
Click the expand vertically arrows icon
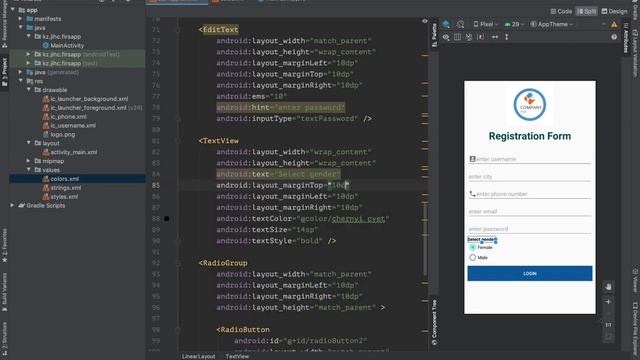(507, 37)
